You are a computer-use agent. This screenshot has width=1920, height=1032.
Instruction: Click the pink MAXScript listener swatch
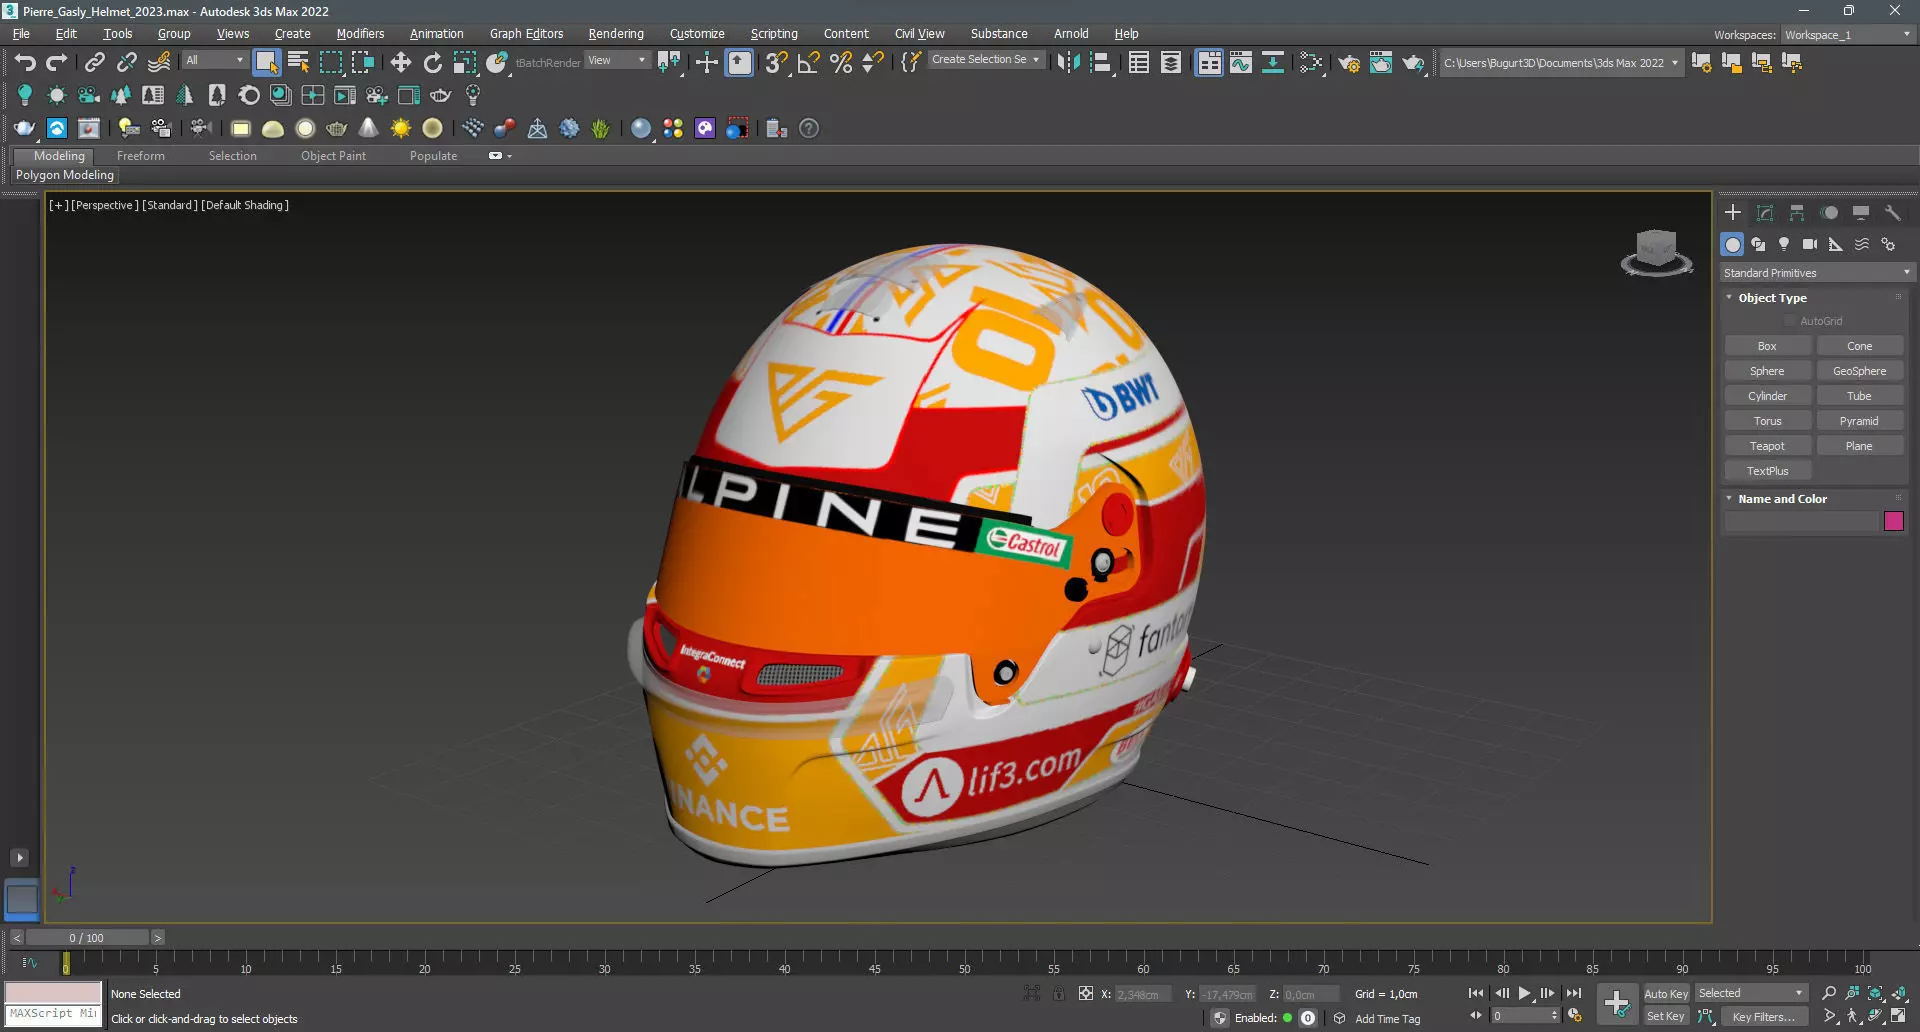point(53,992)
